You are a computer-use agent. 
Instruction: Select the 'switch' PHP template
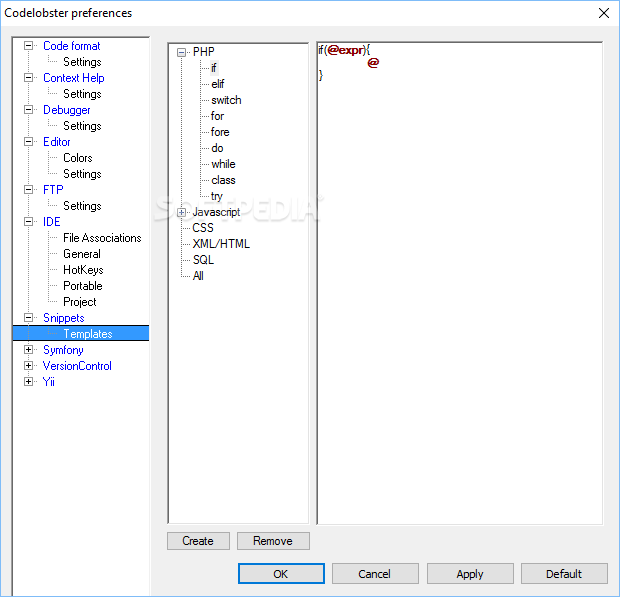(x=226, y=100)
